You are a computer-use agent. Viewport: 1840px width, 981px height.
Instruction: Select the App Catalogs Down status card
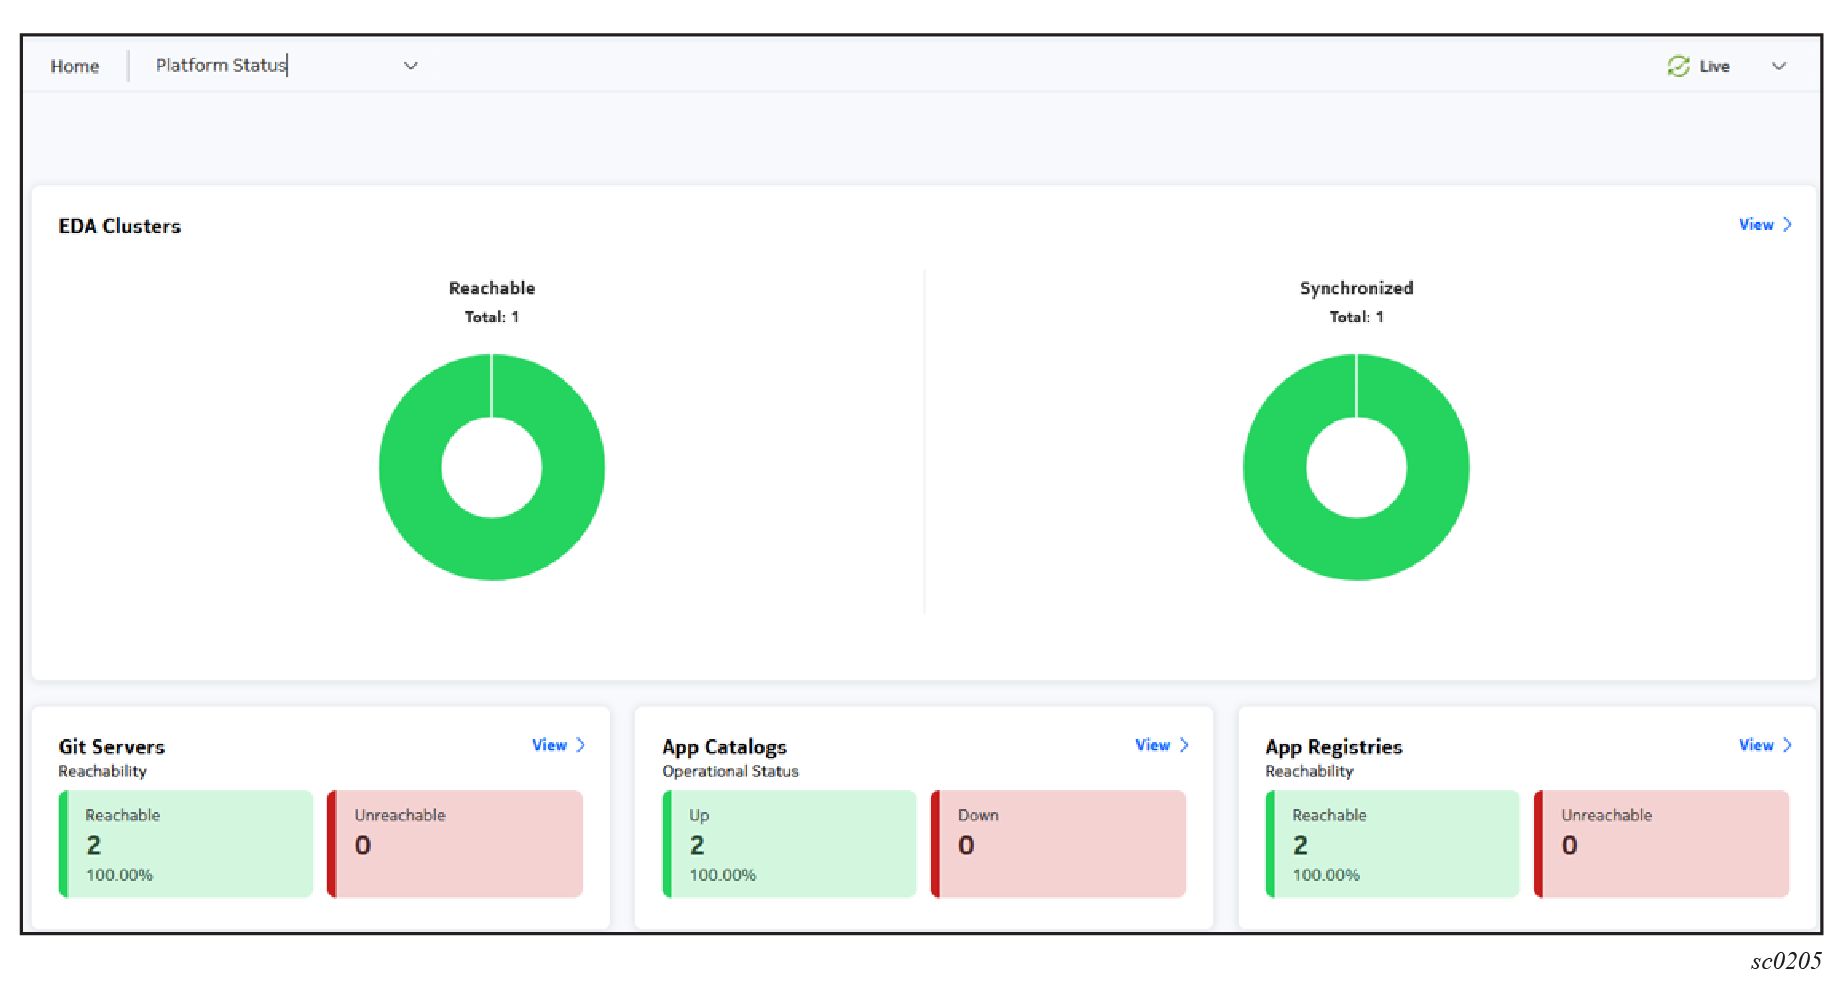click(1059, 844)
